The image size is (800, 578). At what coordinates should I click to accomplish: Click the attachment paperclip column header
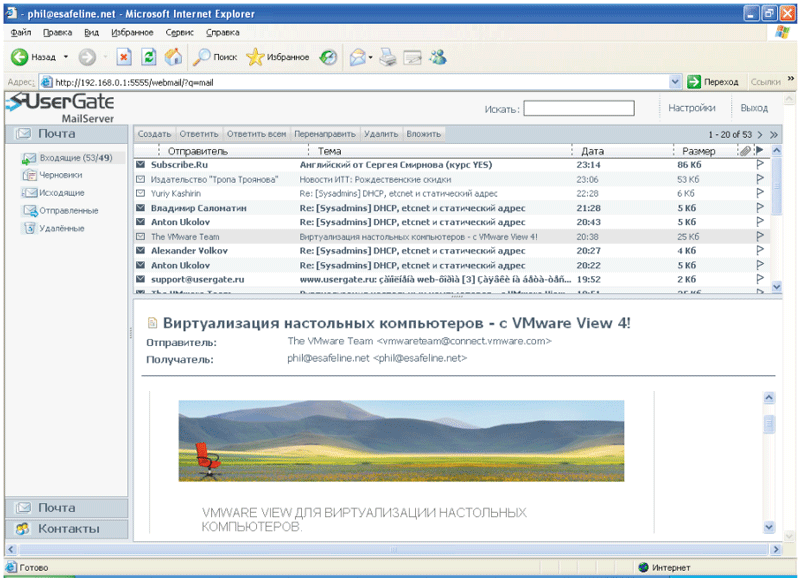tap(745, 150)
